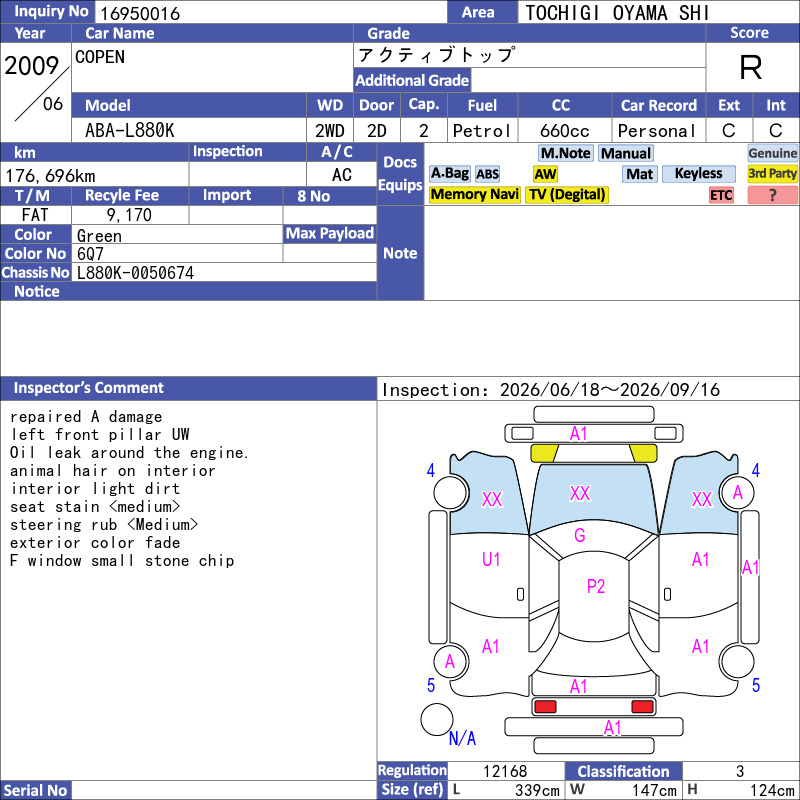
Task: Toggle the Manual document badge
Action: tap(626, 153)
